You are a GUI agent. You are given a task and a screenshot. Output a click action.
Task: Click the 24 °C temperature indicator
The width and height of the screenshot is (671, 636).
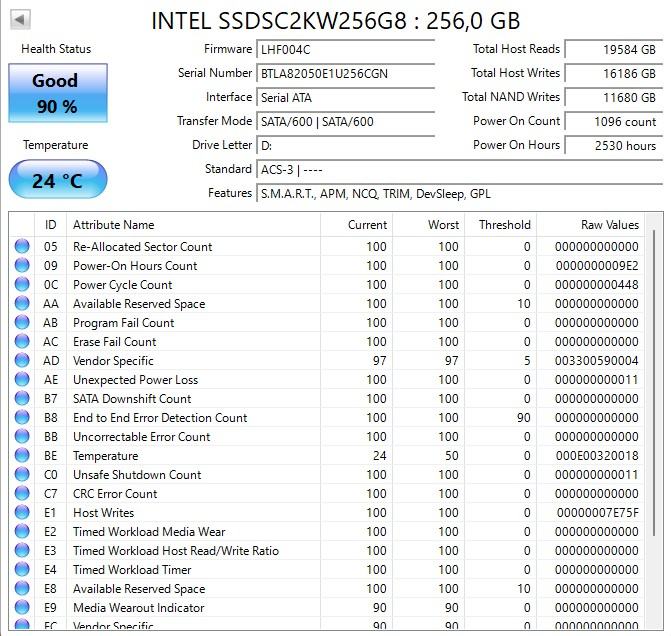[57, 180]
